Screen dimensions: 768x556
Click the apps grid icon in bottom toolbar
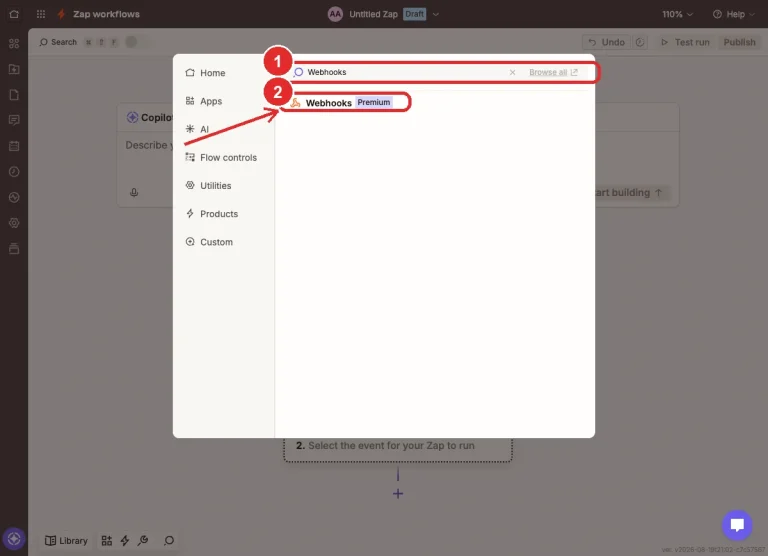[106, 541]
